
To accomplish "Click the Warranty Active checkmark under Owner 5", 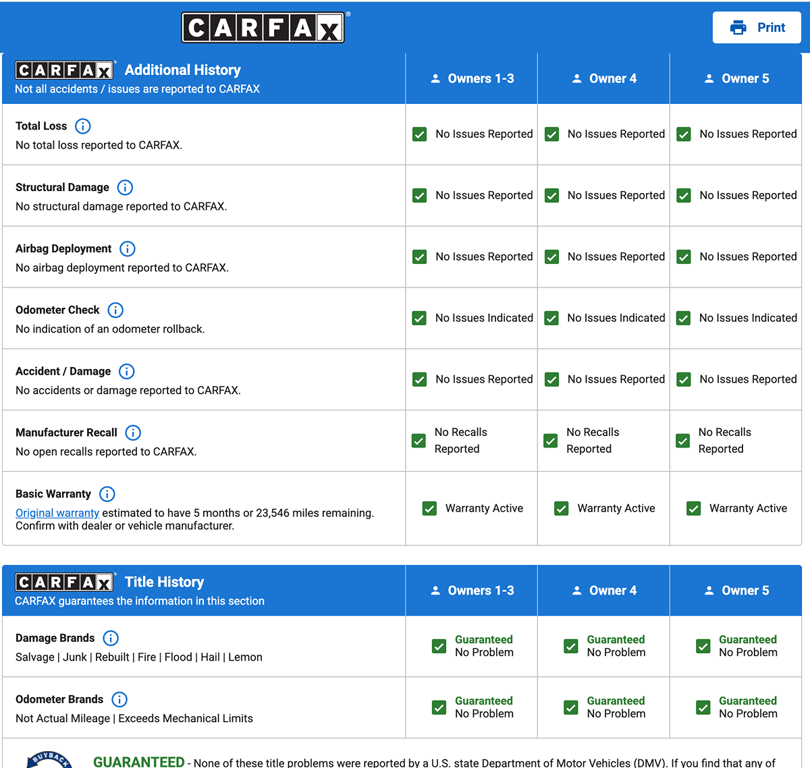I will (x=693, y=508).
